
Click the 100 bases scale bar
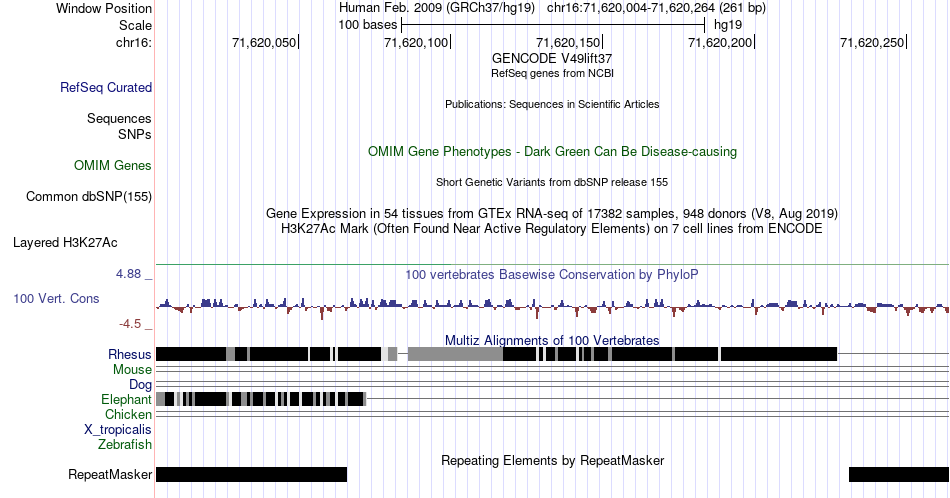pos(553,25)
